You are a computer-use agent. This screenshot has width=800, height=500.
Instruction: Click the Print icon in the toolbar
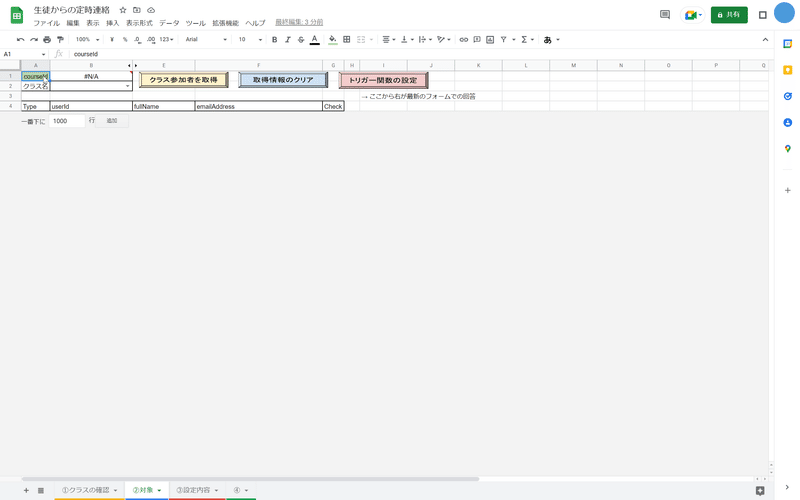coord(47,39)
